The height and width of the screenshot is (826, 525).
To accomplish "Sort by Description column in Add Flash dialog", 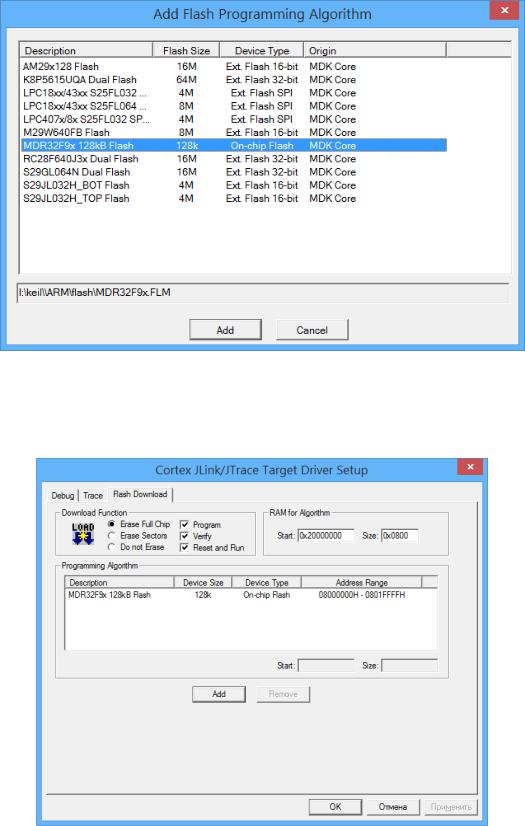I will tap(86, 51).
